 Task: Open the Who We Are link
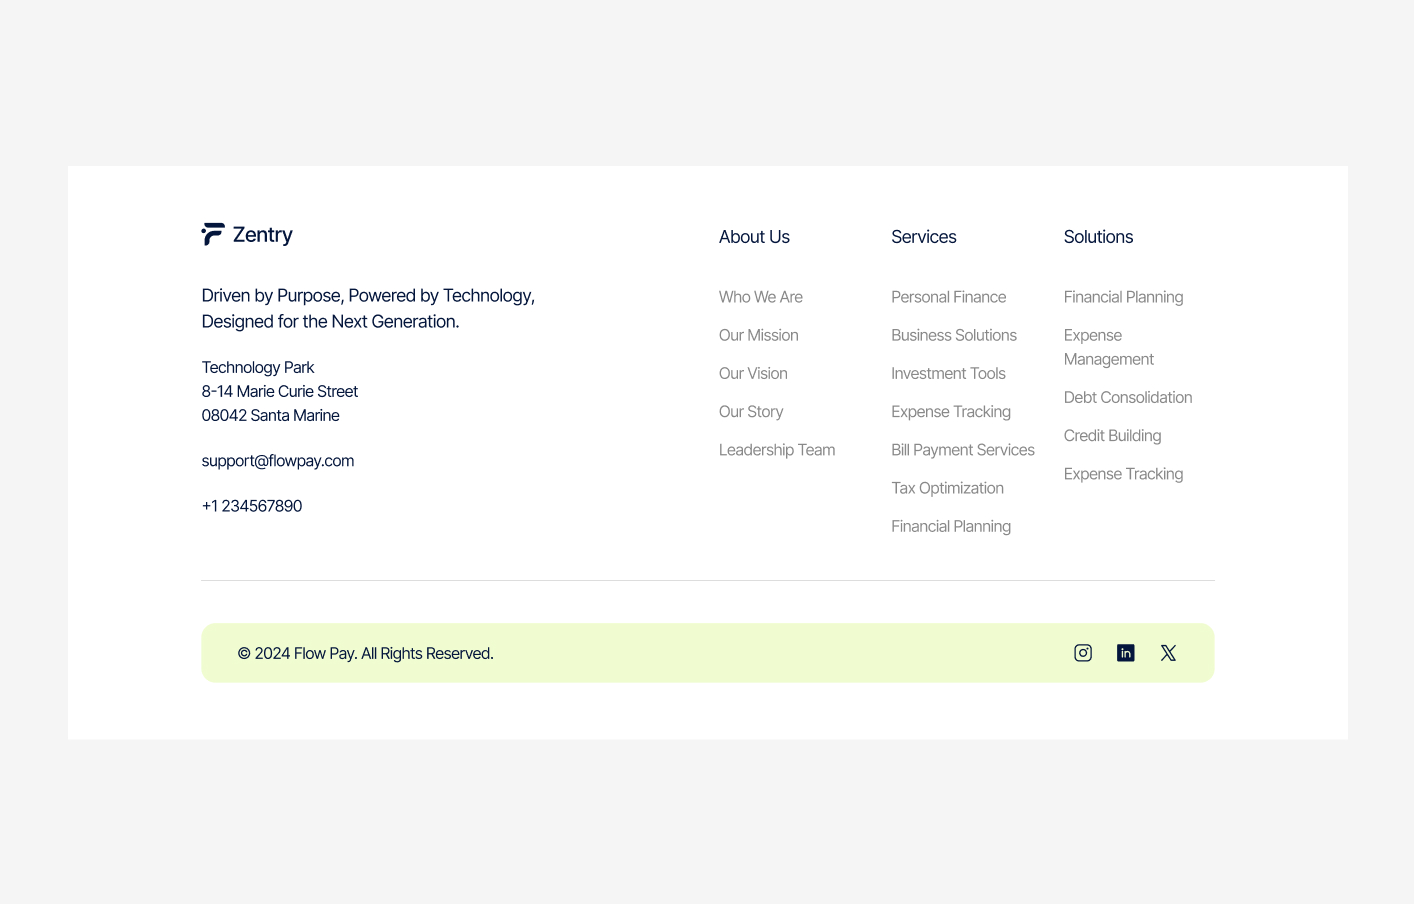pyautogui.click(x=760, y=297)
